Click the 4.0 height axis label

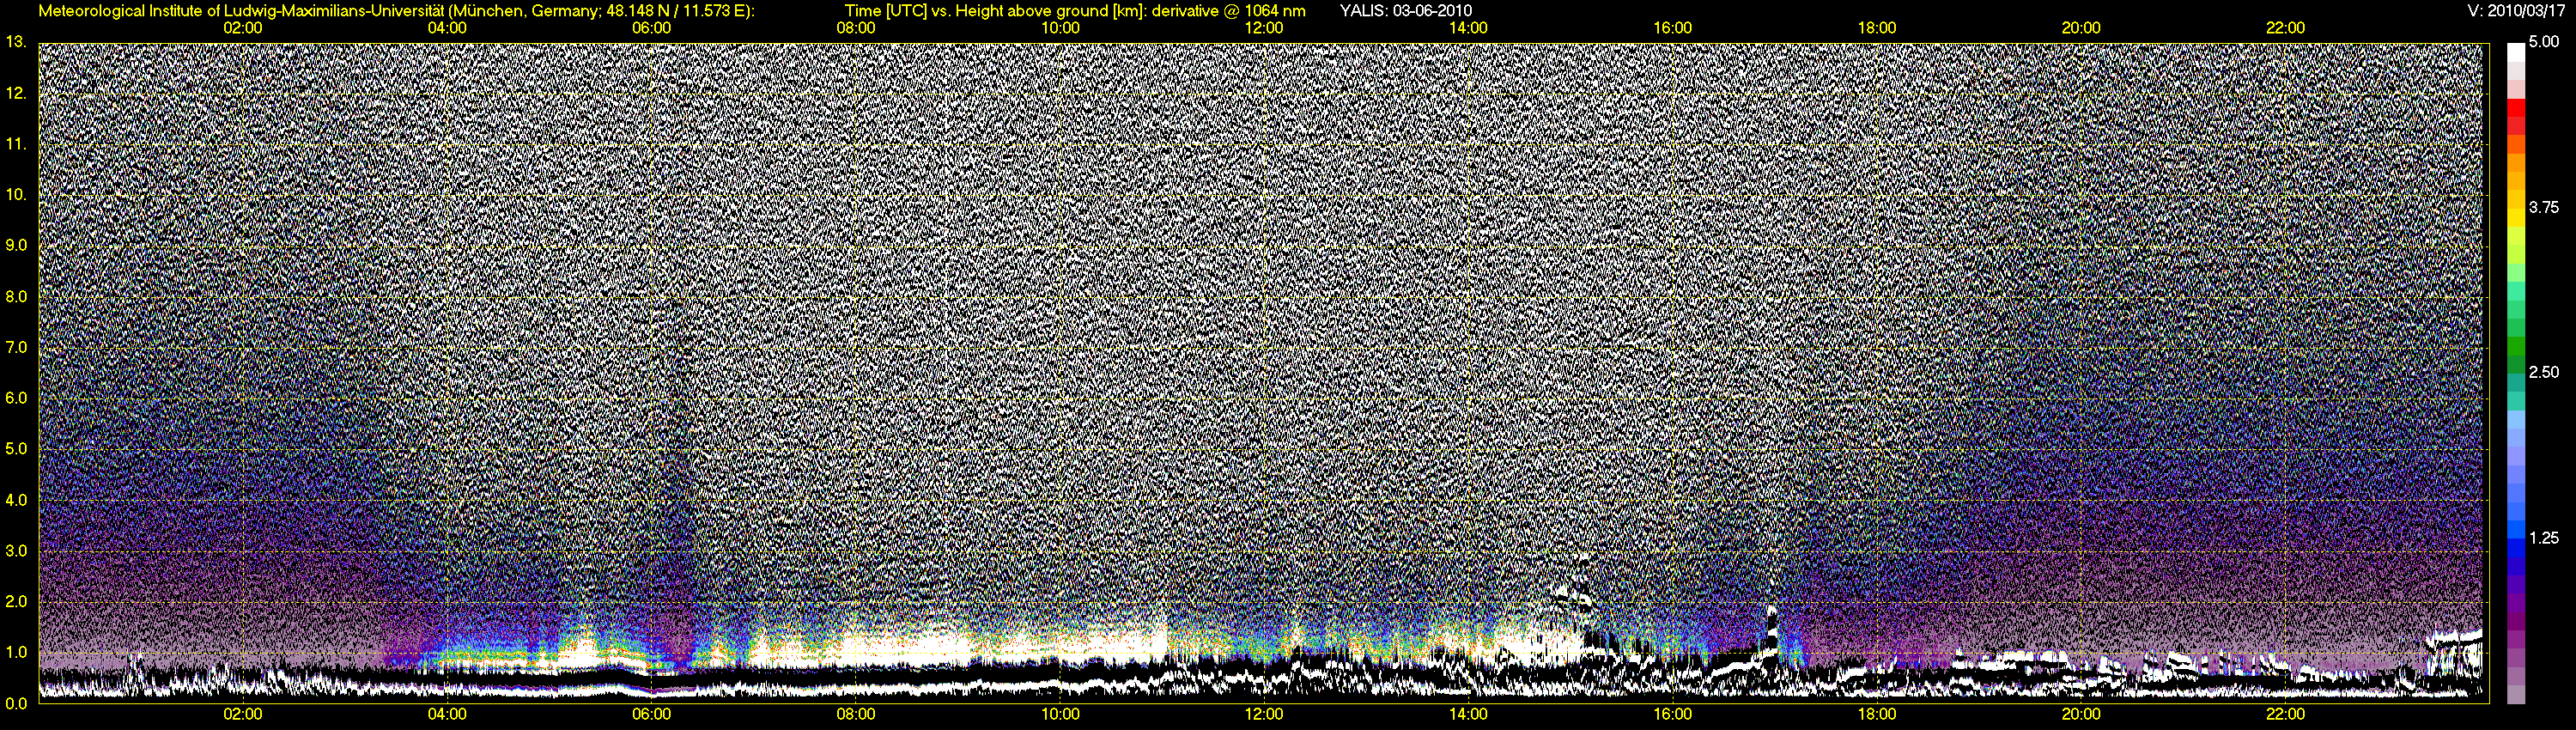tap(15, 500)
